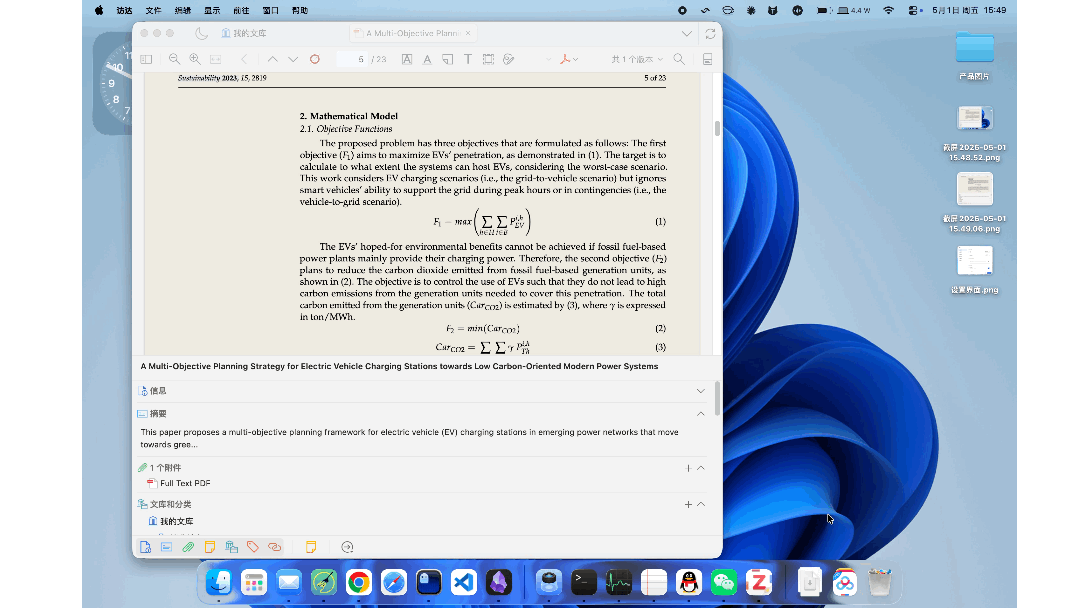
Task: Click the paper title above 信息
Action: (x=399, y=366)
